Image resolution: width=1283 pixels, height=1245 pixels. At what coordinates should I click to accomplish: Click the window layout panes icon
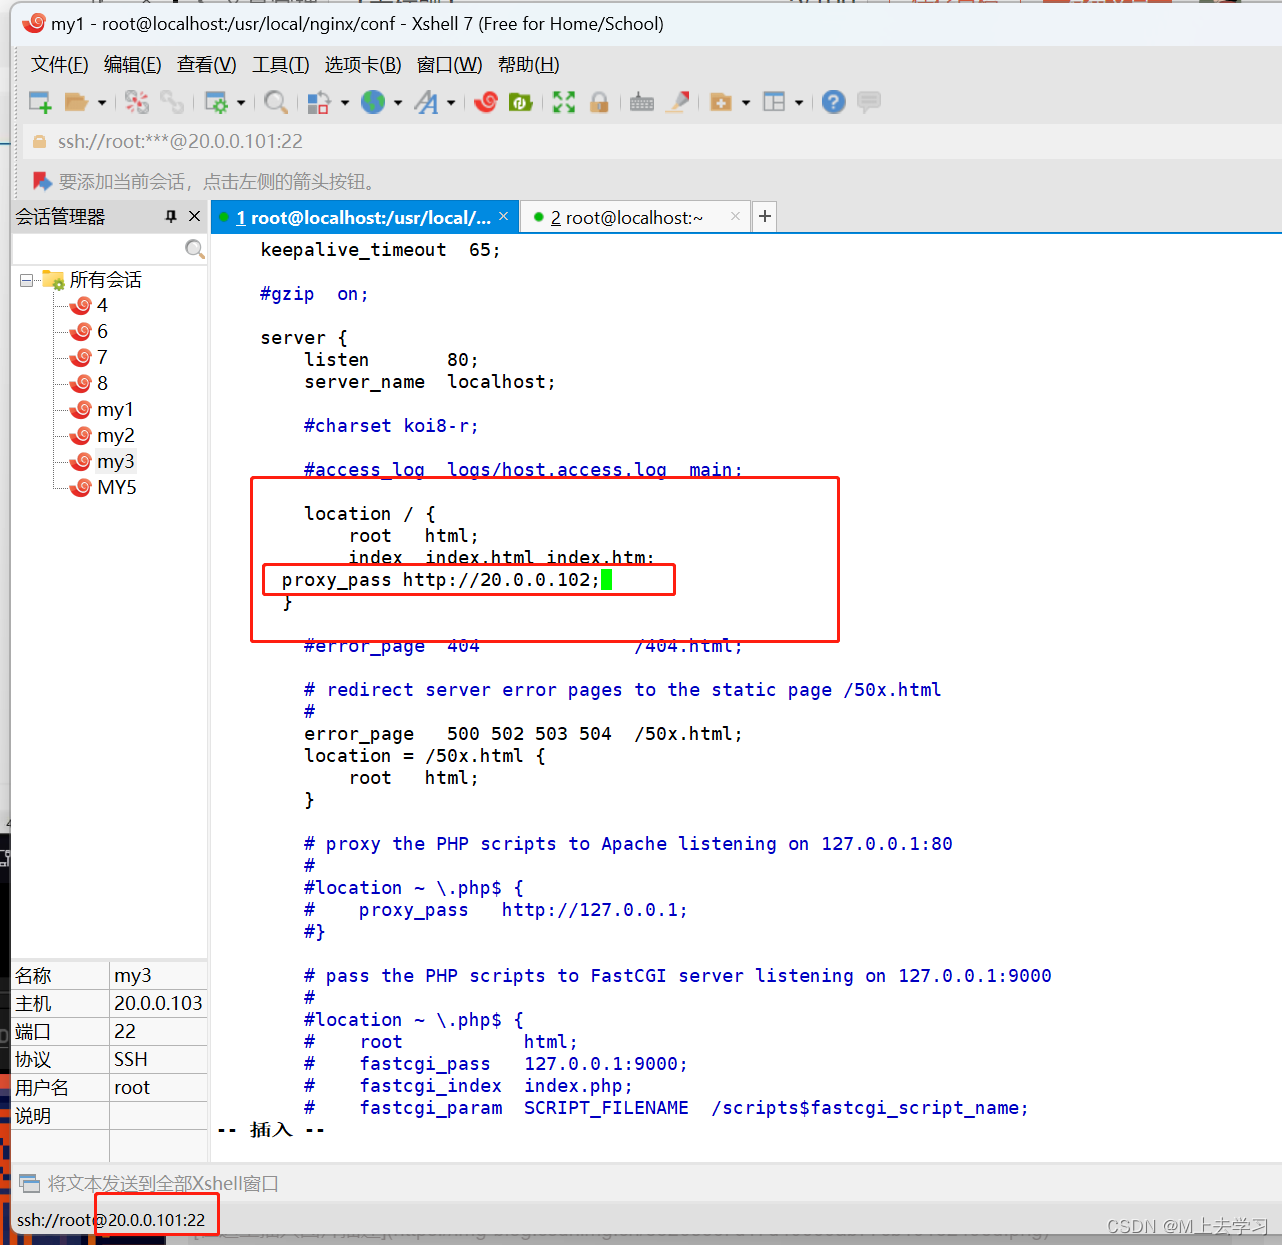click(774, 102)
